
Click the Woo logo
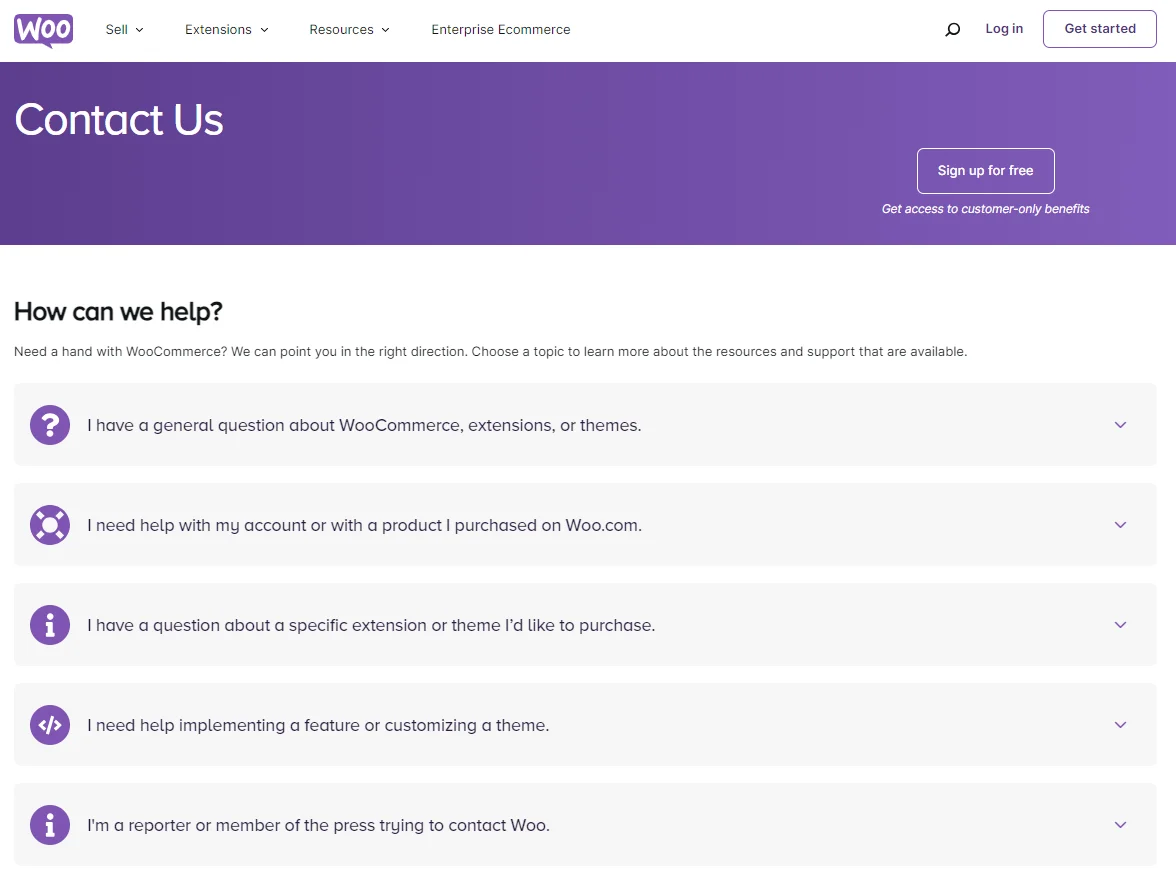click(x=44, y=30)
